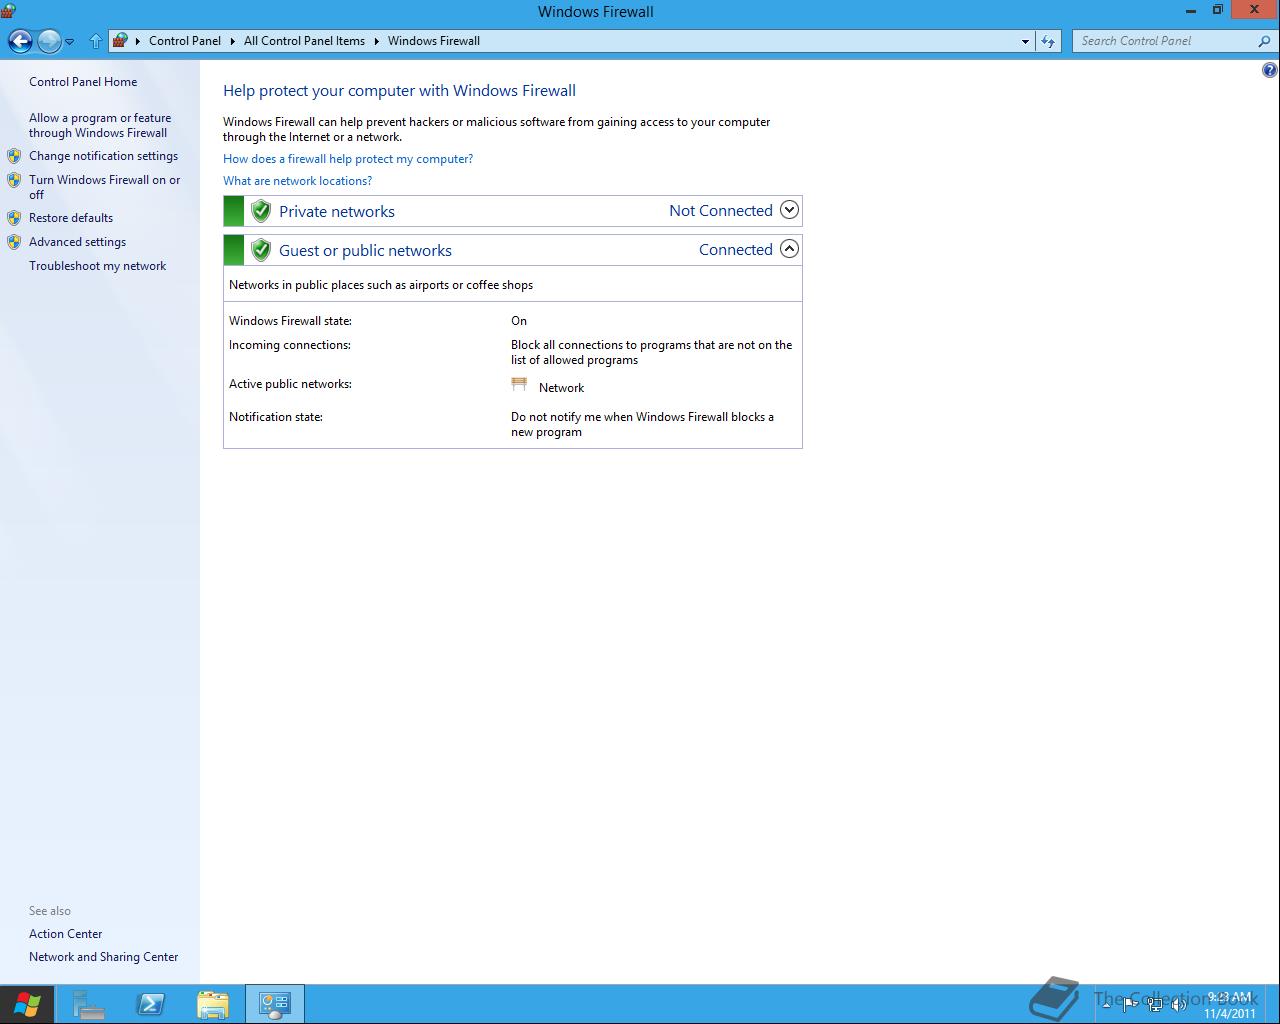Click green shield icon for Guest or public networks
Viewport: 1280px width, 1024px height.
click(x=261, y=250)
